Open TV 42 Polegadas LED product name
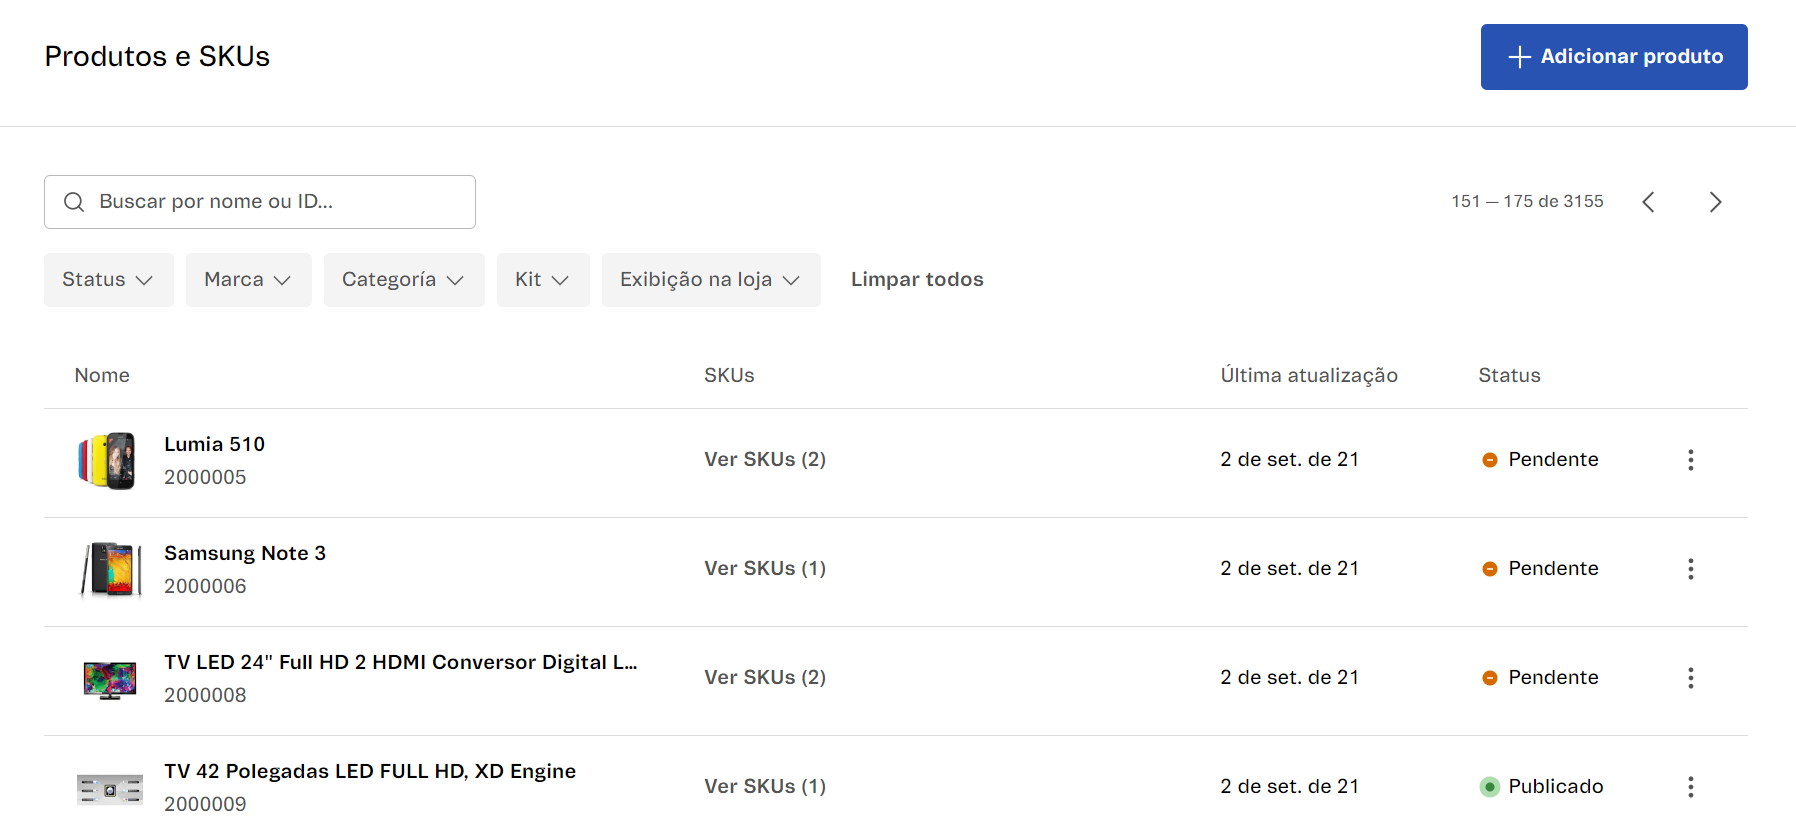Screen dimensions: 1796x836 tap(370, 771)
